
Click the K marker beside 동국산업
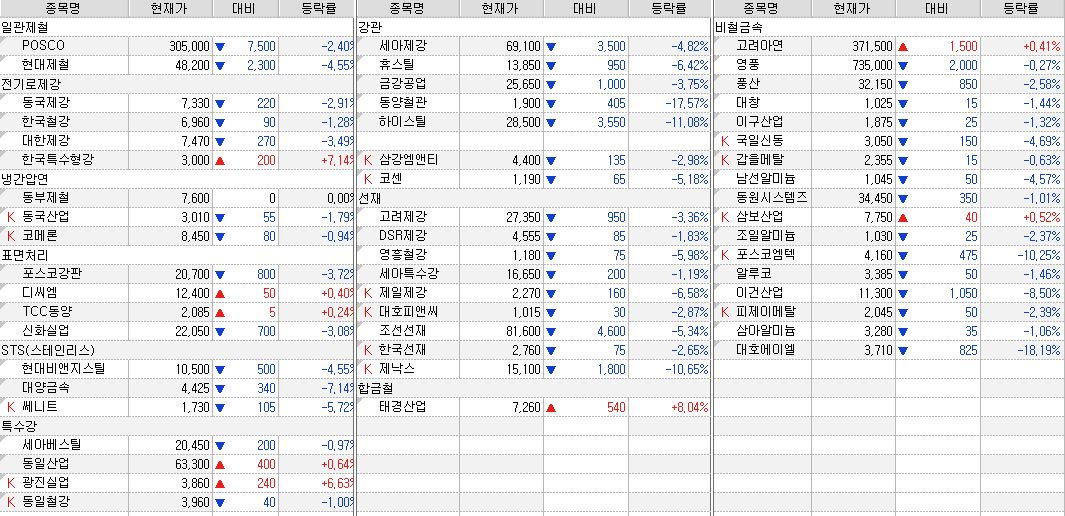(x=11, y=217)
